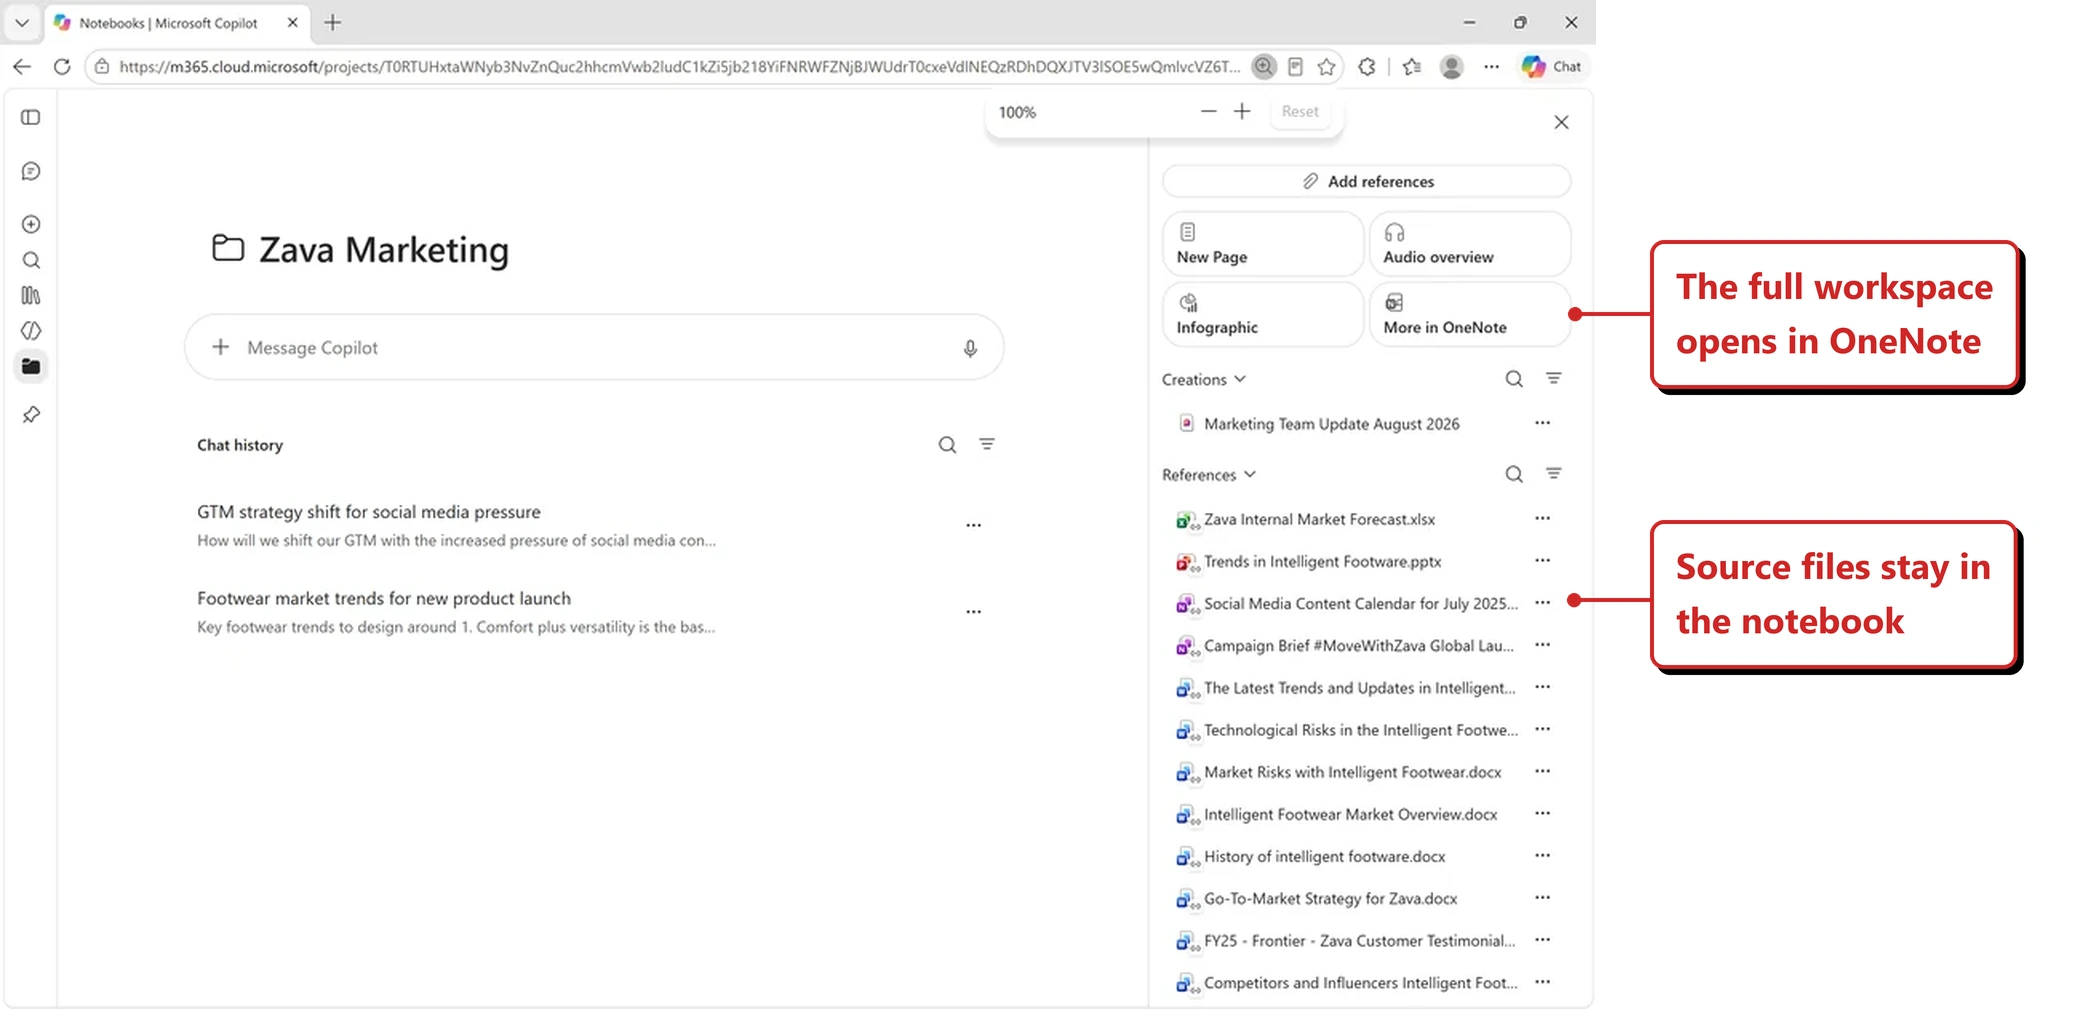Click the pin icon in the left sidebar

(31, 414)
